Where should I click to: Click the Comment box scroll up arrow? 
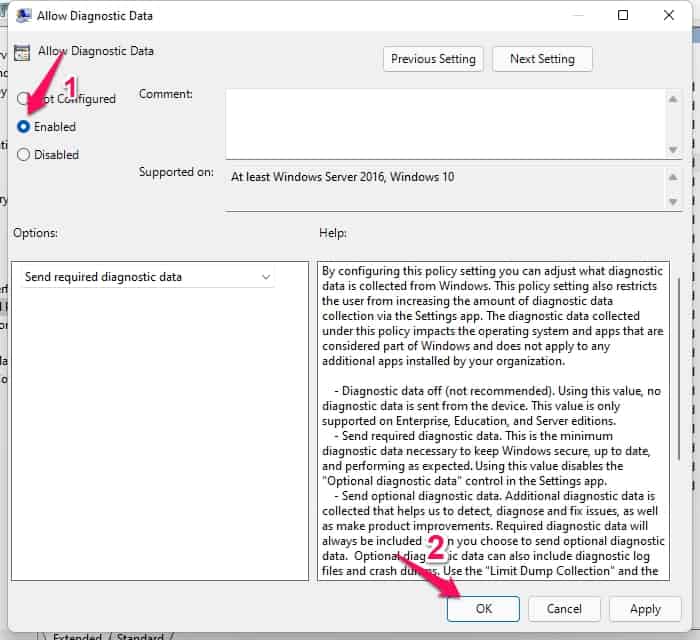pyautogui.click(x=673, y=99)
